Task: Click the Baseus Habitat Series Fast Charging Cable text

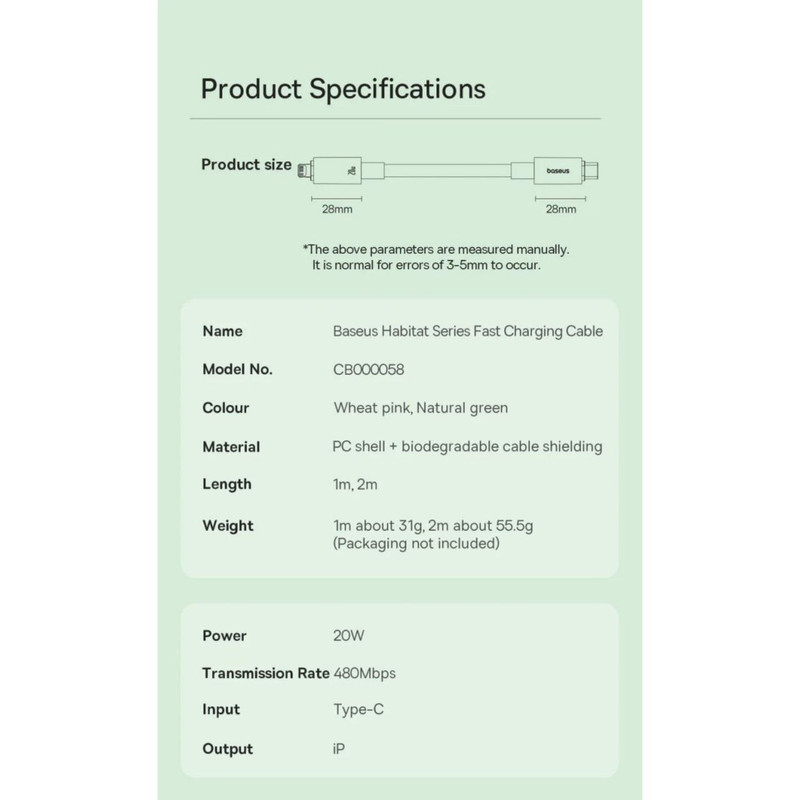Action: tap(467, 331)
